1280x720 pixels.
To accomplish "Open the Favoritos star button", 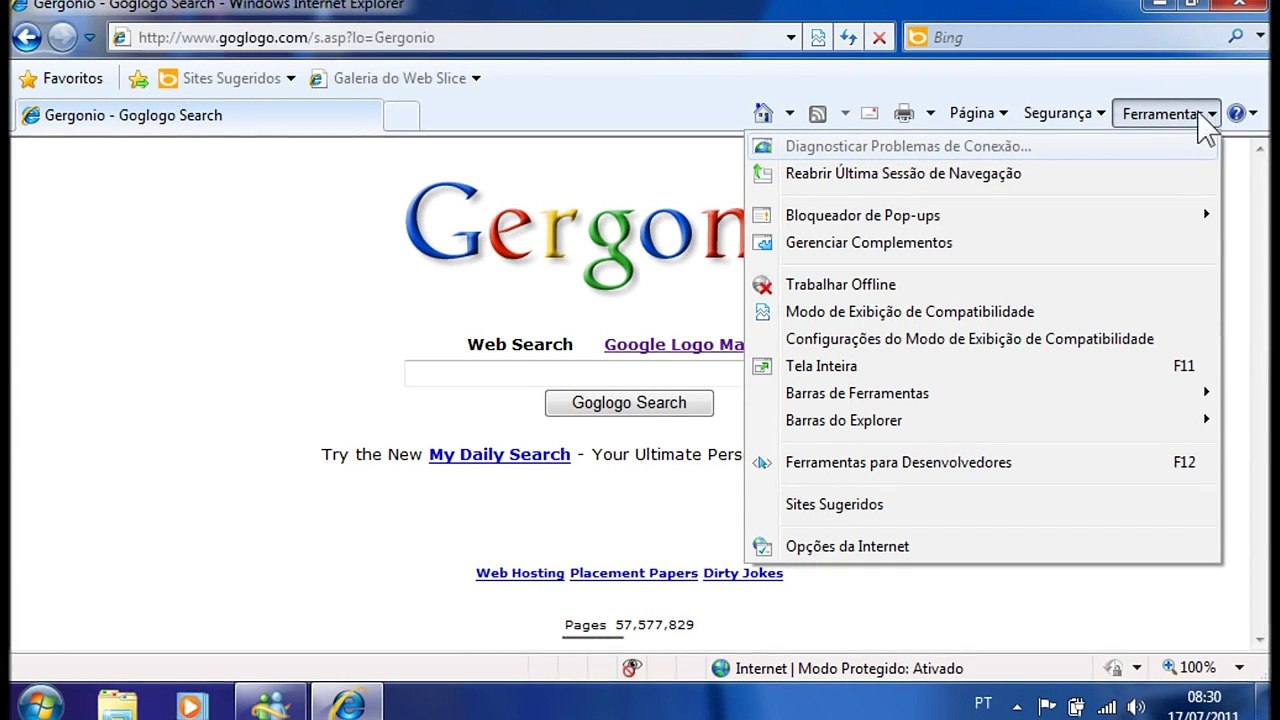I will [61, 78].
